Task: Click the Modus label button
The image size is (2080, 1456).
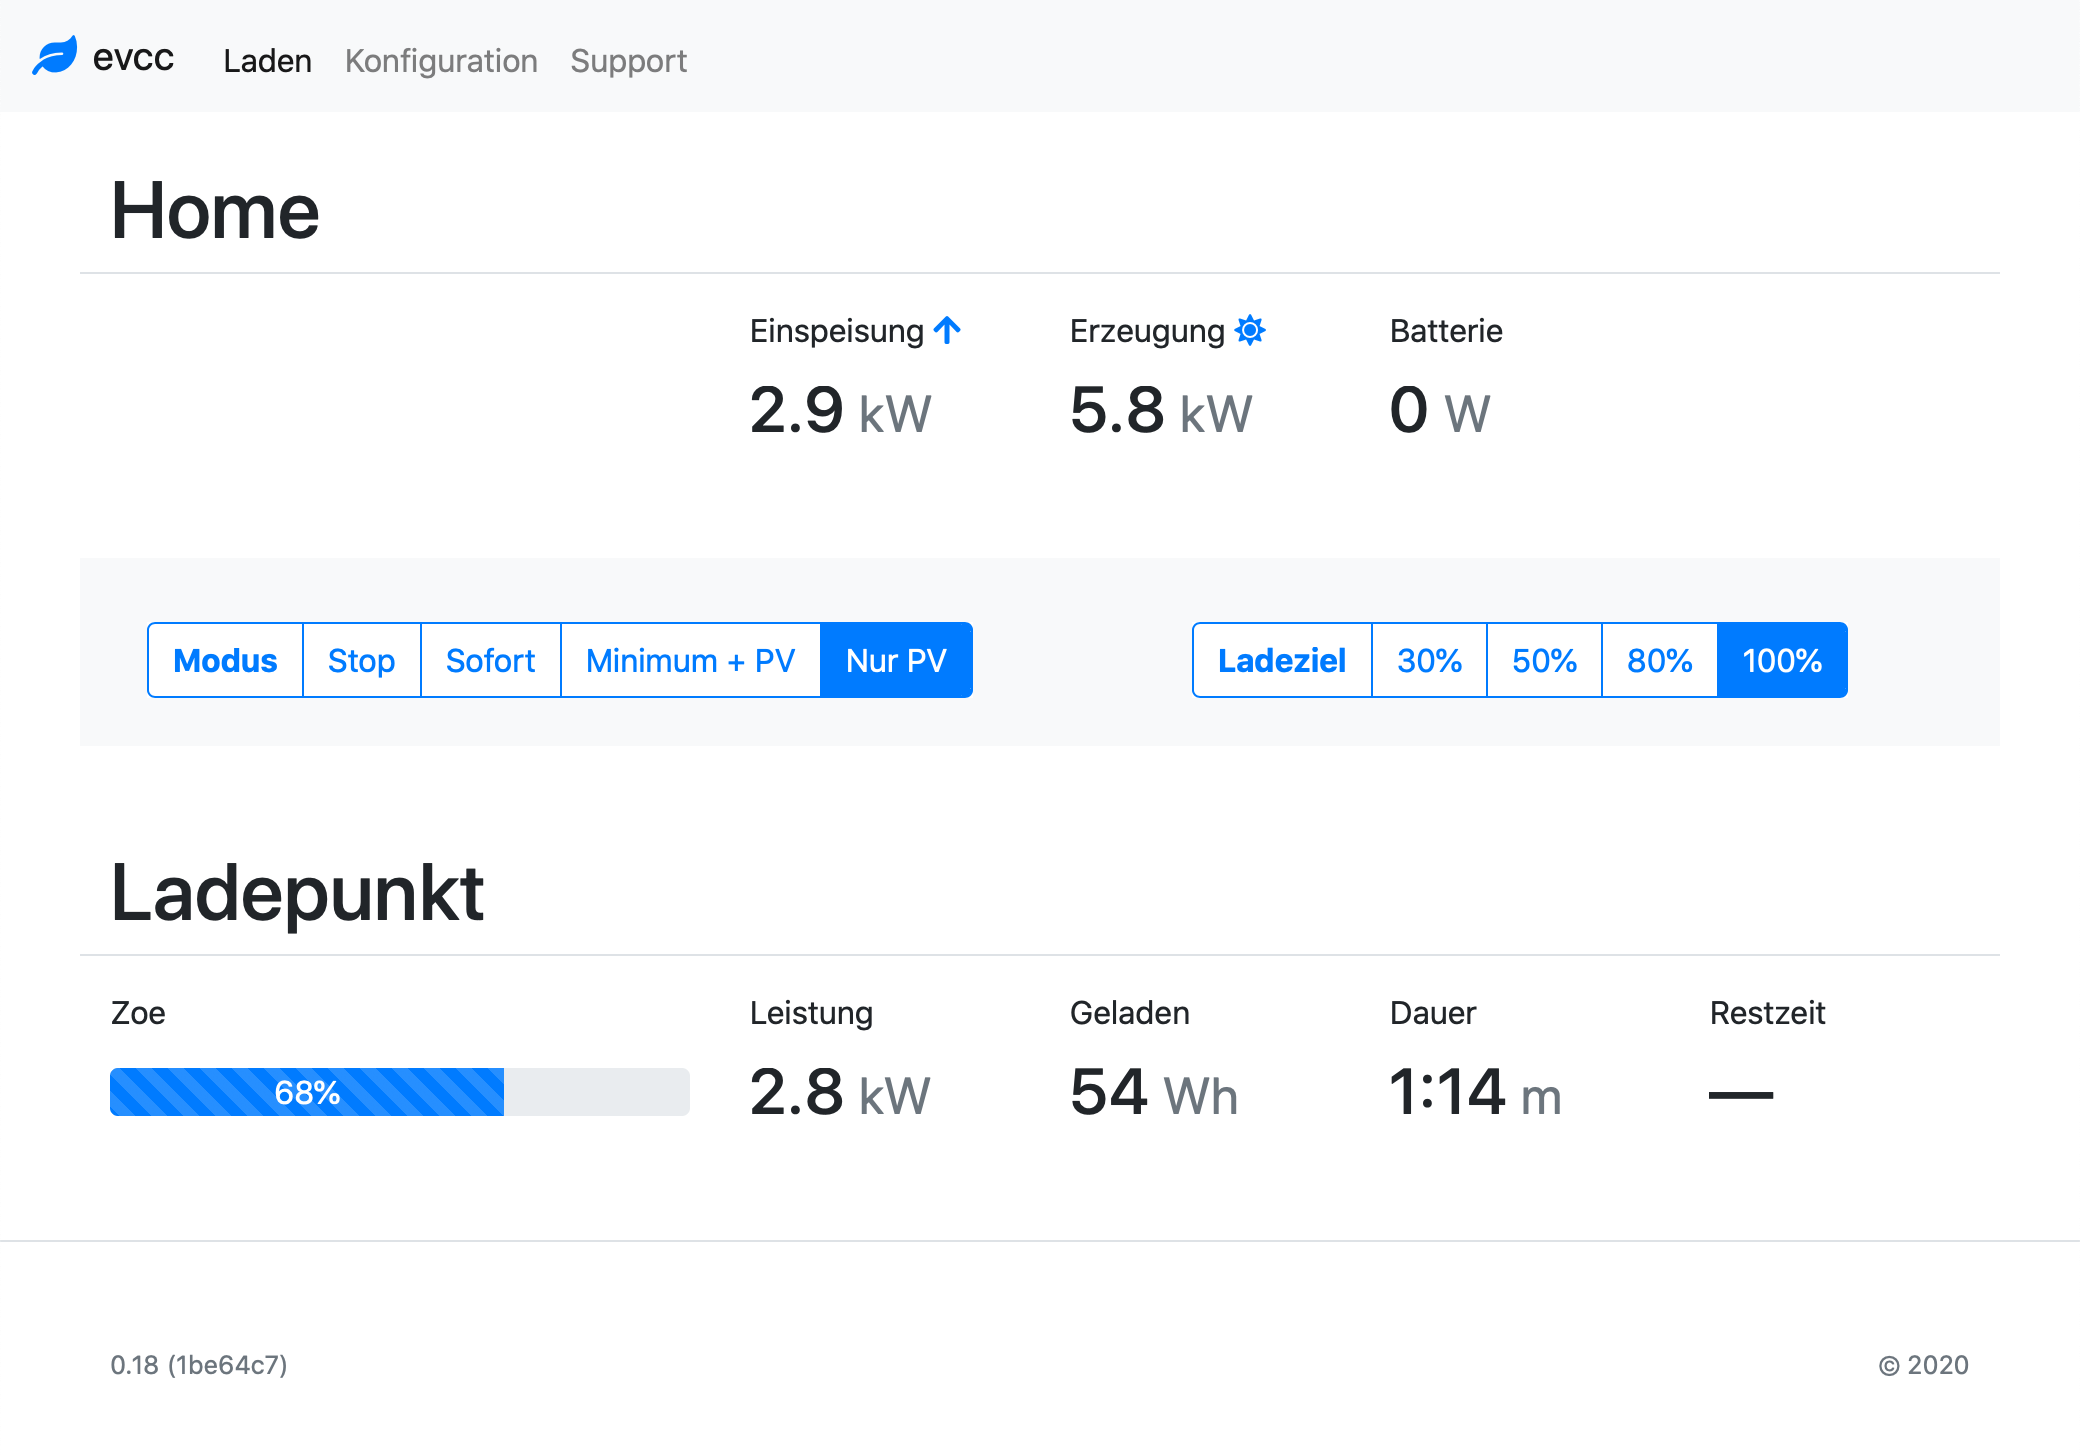Action: click(225, 661)
